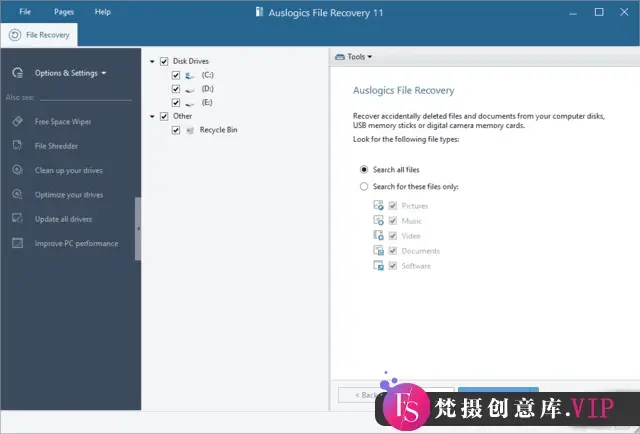Open the Options & Settings dropdown
This screenshot has height=434, width=640.
coord(70,73)
